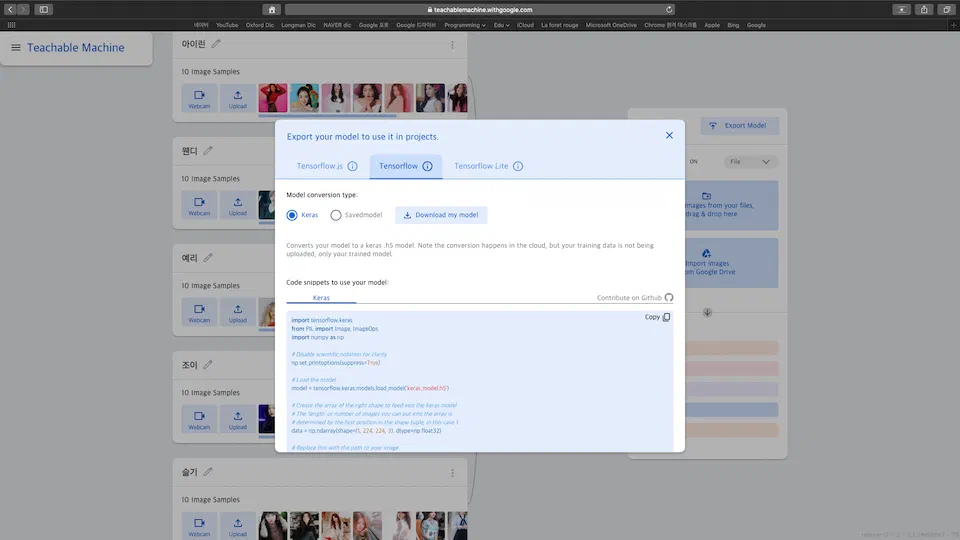Open the Teachable Machine hamburger menu
This screenshot has width=960, height=540.
(15, 47)
